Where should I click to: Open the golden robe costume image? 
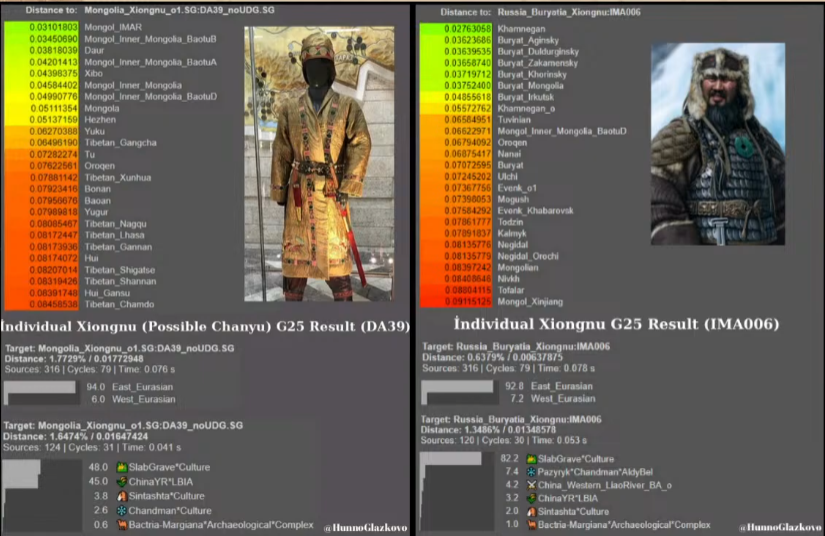[x=318, y=165]
